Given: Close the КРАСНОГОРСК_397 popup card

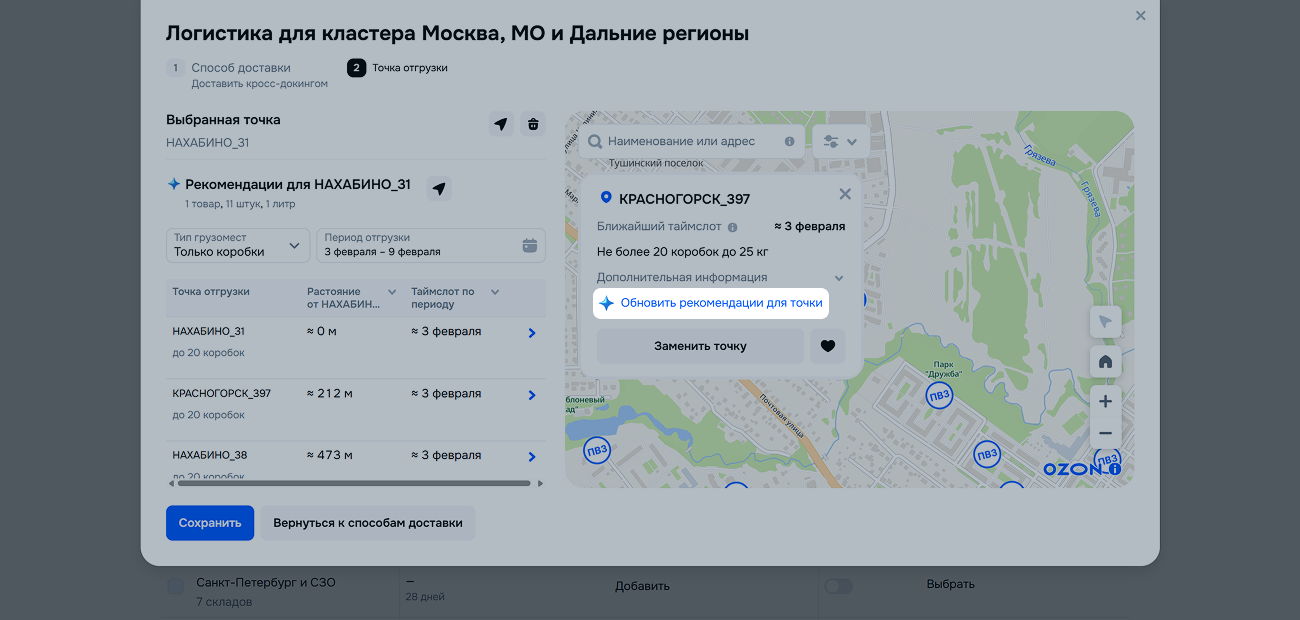Looking at the screenshot, I should tap(845, 195).
